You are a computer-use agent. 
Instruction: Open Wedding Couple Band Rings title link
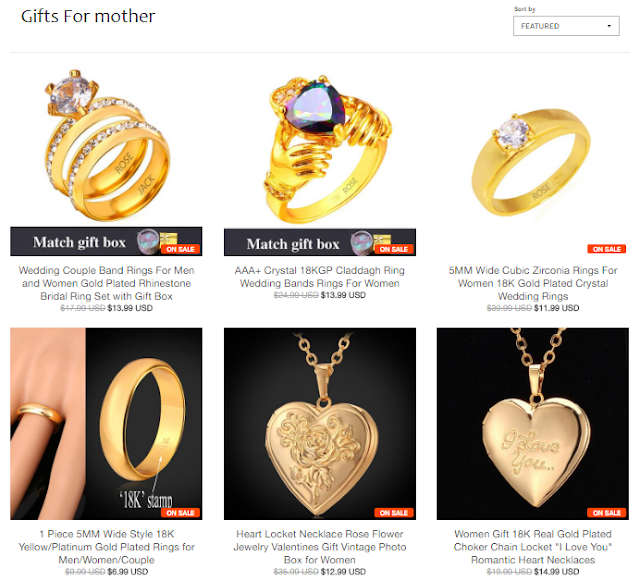coord(106,283)
